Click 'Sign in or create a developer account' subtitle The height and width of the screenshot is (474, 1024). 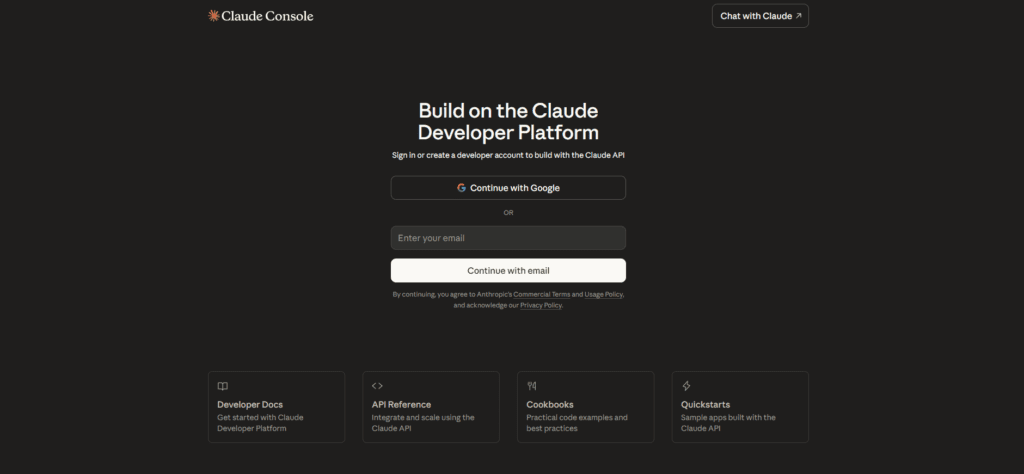(x=508, y=155)
